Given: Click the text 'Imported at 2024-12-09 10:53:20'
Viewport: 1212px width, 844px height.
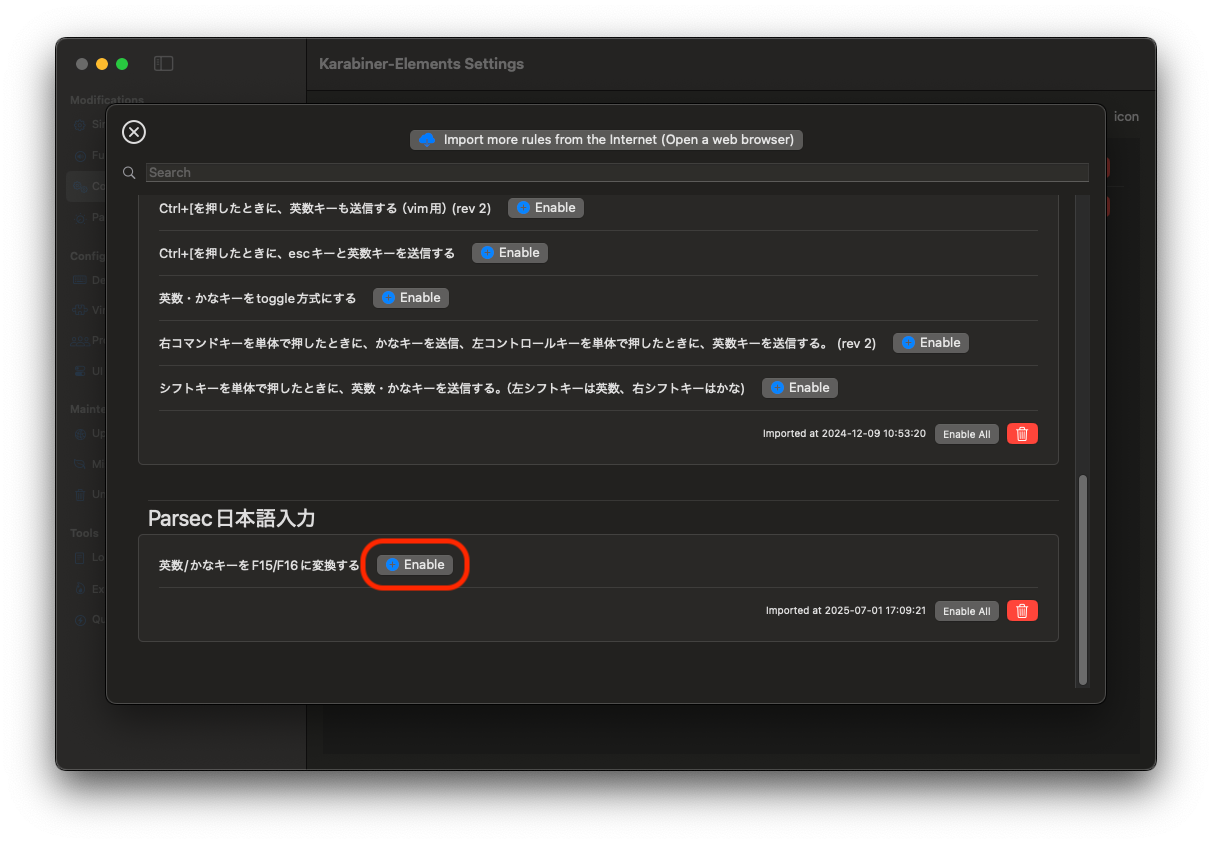Looking at the screenshot, I should tap(844, 434).
